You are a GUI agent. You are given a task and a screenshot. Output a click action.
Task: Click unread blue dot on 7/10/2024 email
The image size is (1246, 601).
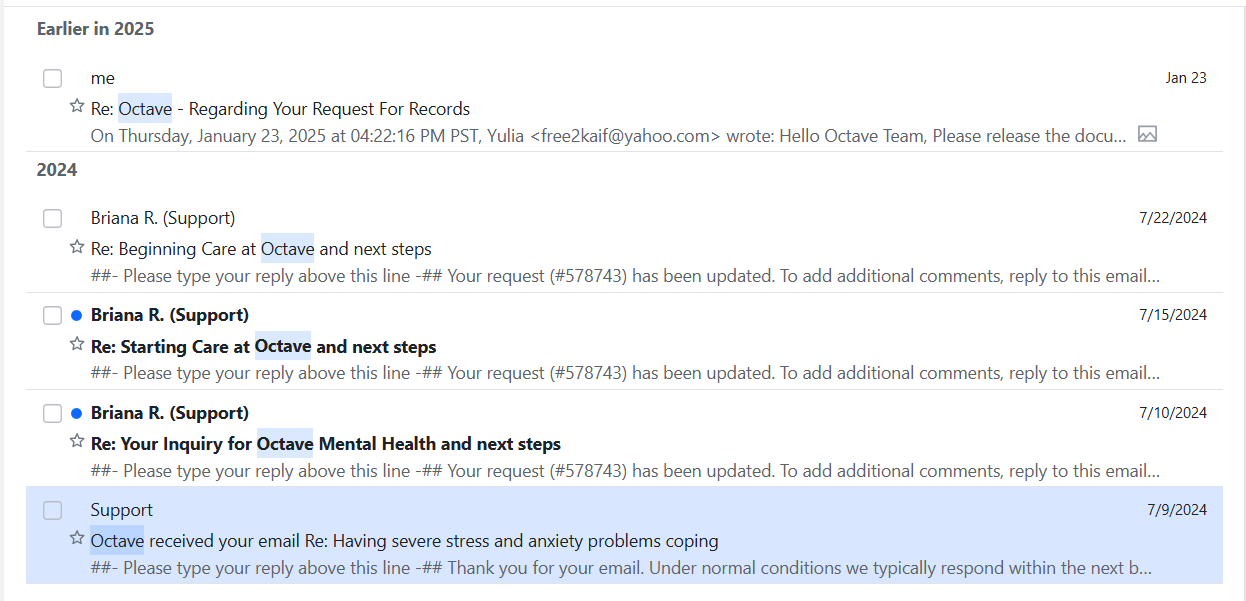coord(77,413)
